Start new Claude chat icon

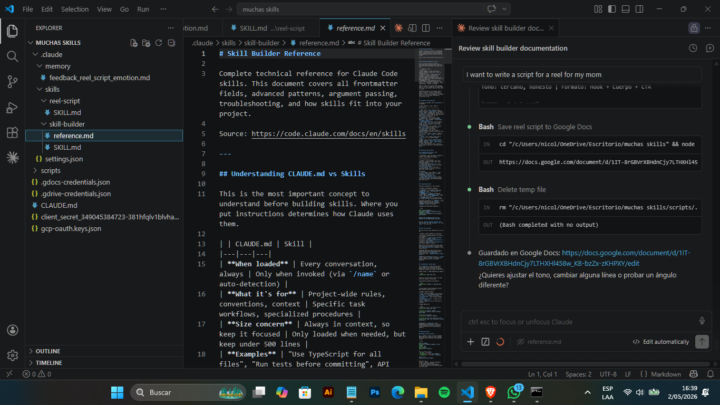[x=710, y=48]
